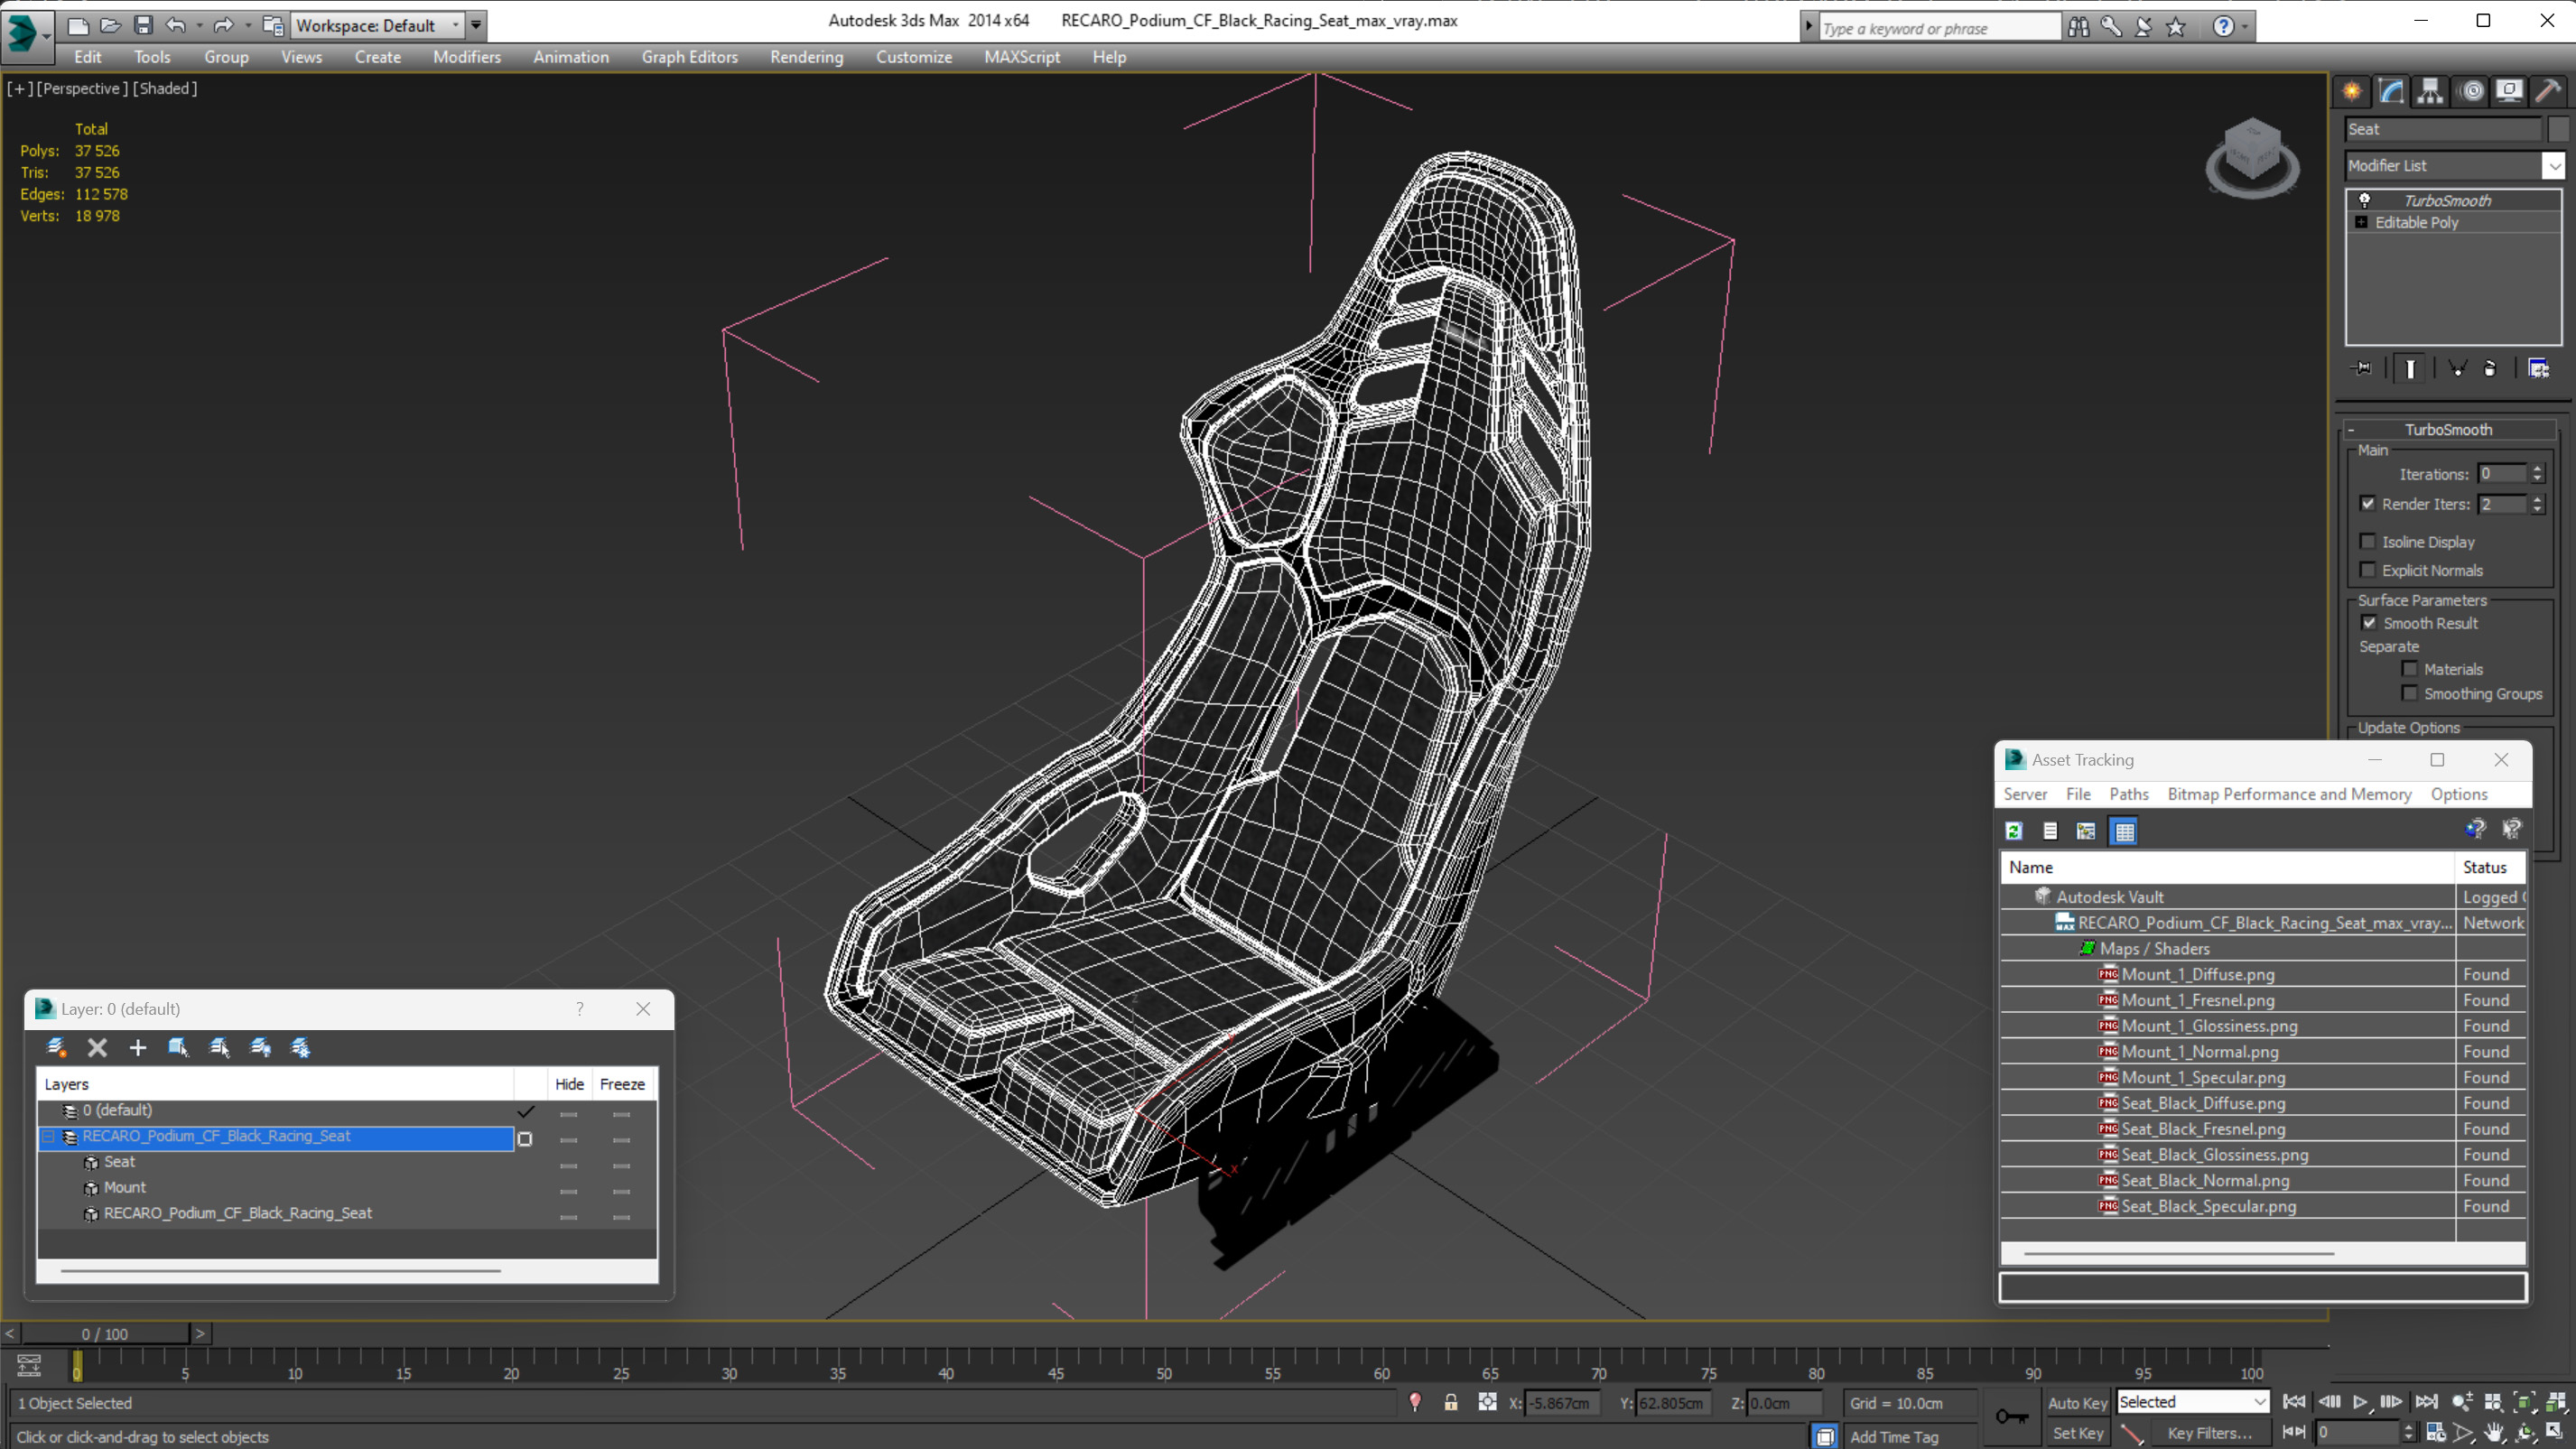Click Table View icon in Asset Tracking
The width and height of the screenshot is (2576, 1449).
2124,830
